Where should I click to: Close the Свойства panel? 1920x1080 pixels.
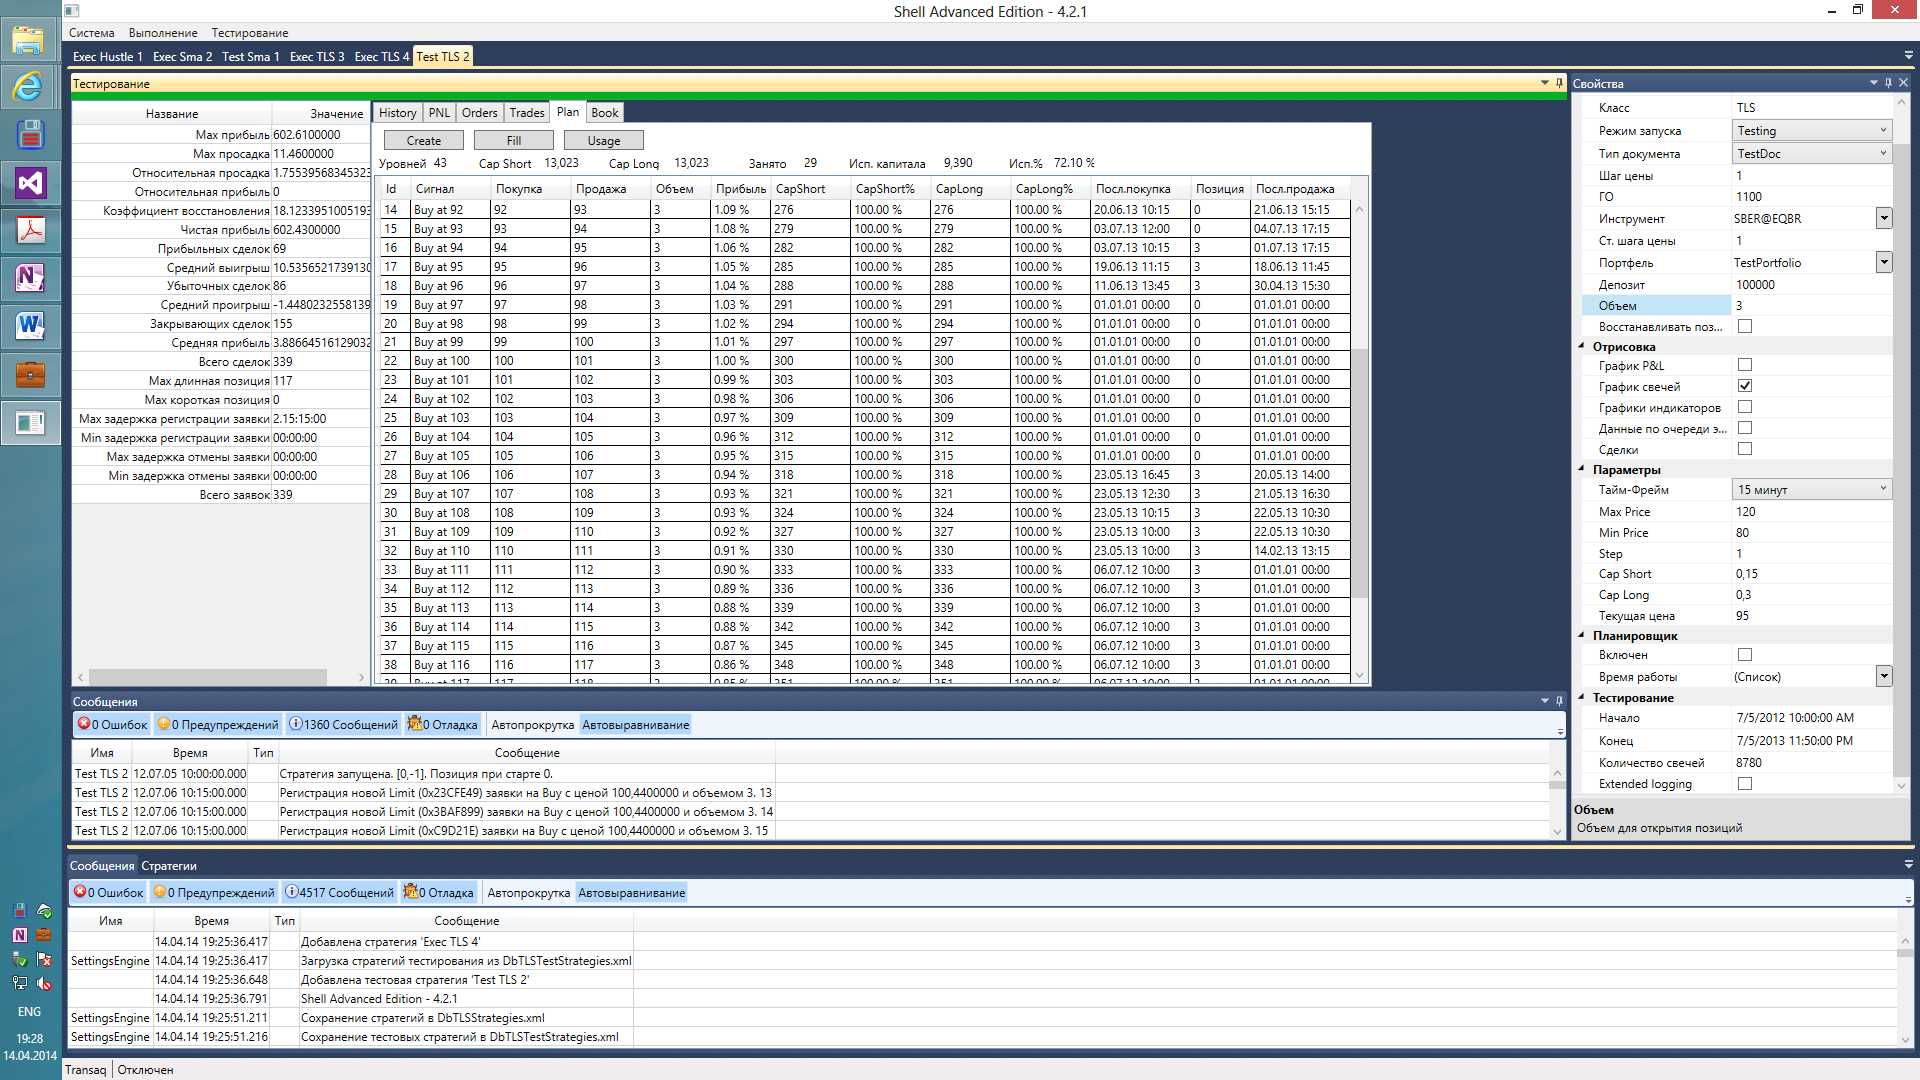coord(1903,83)
